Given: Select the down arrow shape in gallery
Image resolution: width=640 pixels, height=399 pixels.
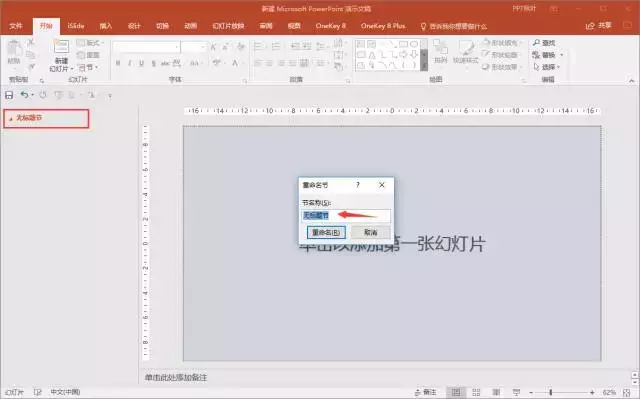Looking at the screenshot, I should pos(413,54).
